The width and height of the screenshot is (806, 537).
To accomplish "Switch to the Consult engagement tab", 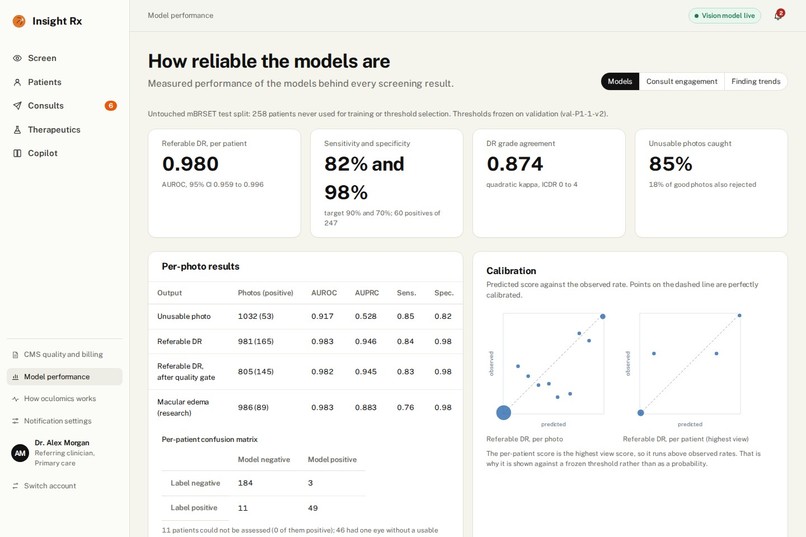I will pyautogui.click(x=682, y=81).
